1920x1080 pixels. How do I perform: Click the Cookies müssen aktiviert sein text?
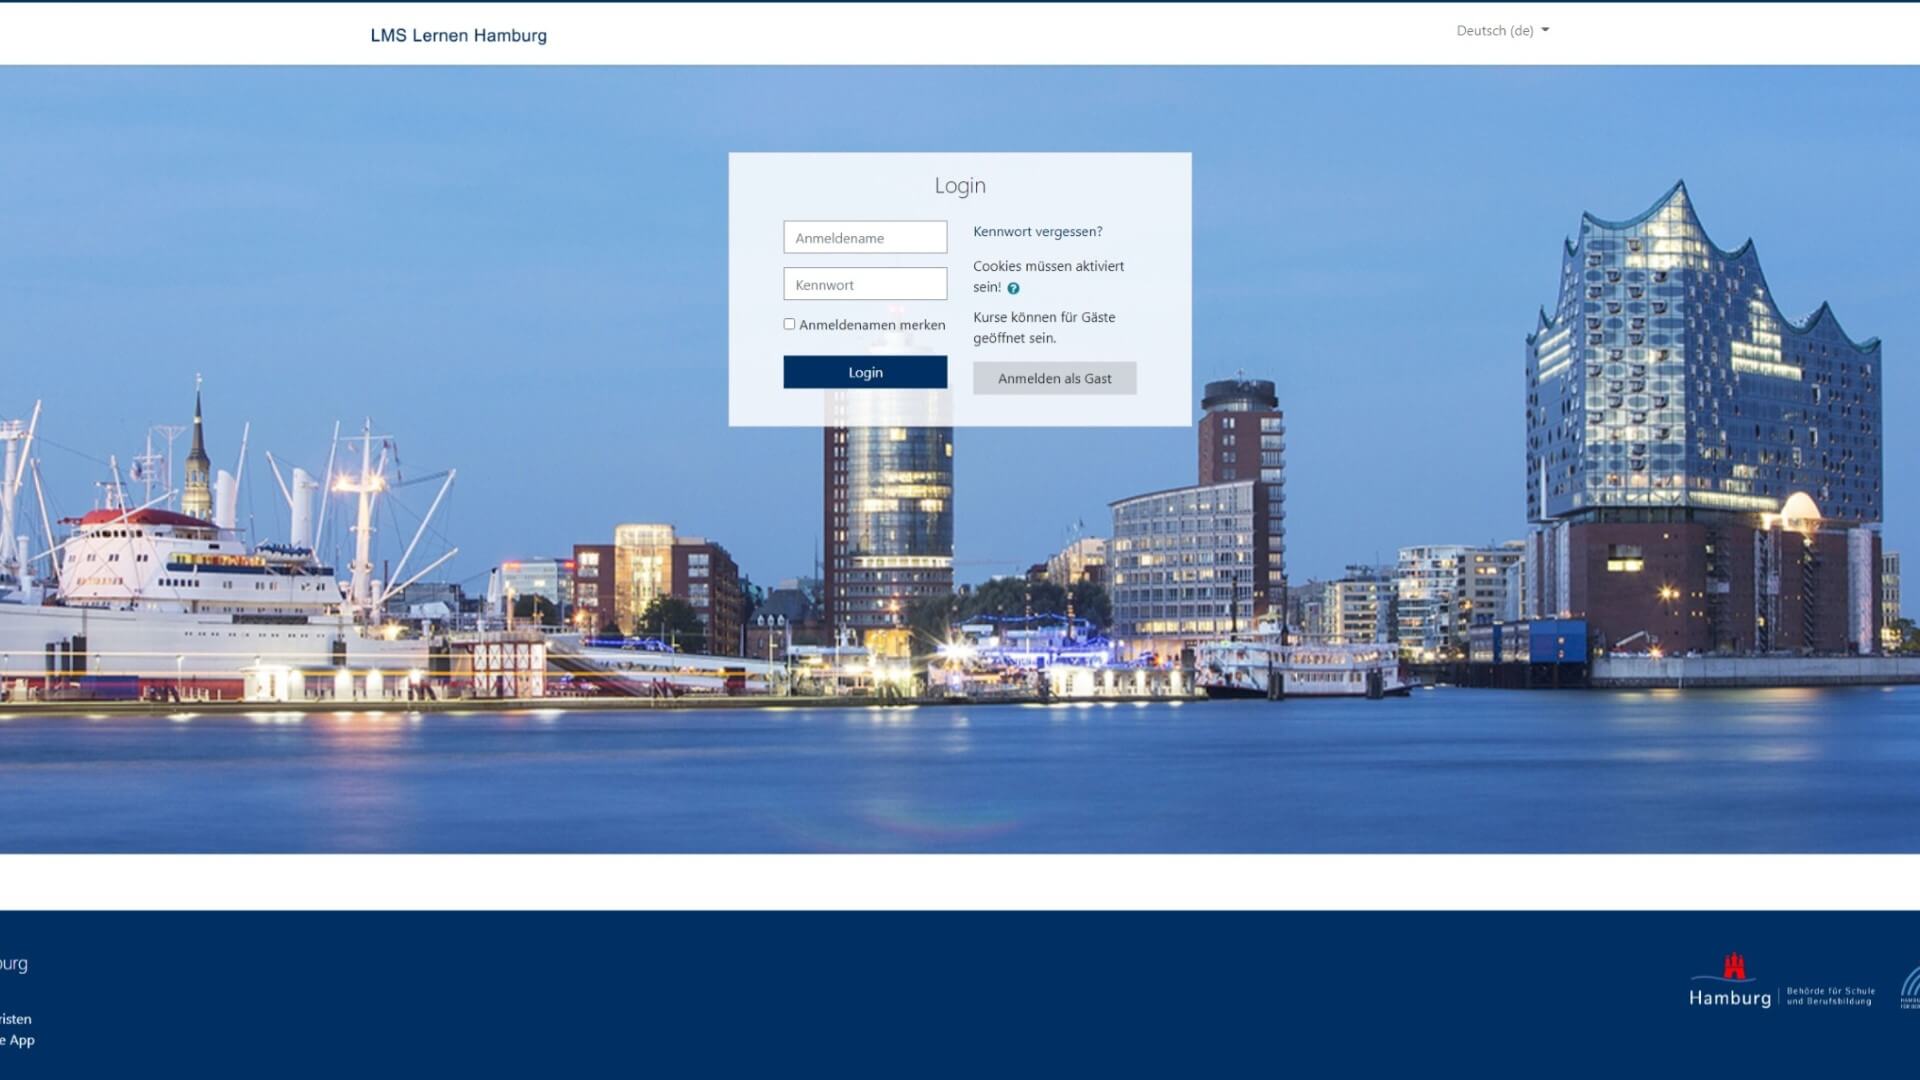[x=1048, y=266]
